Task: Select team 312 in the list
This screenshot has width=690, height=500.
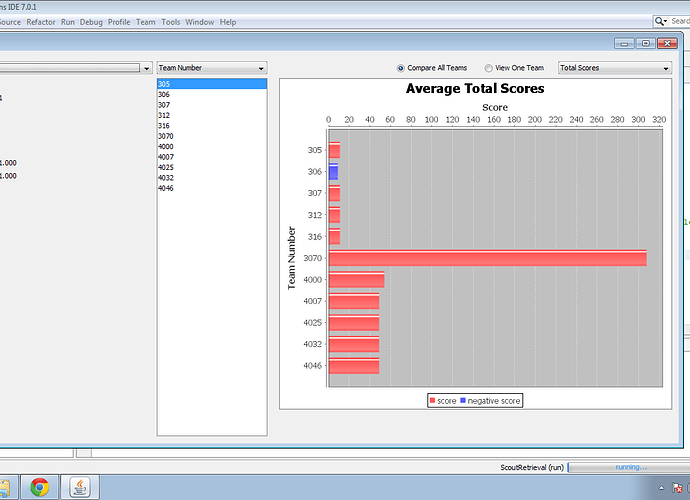Action: tap(212, 115)
